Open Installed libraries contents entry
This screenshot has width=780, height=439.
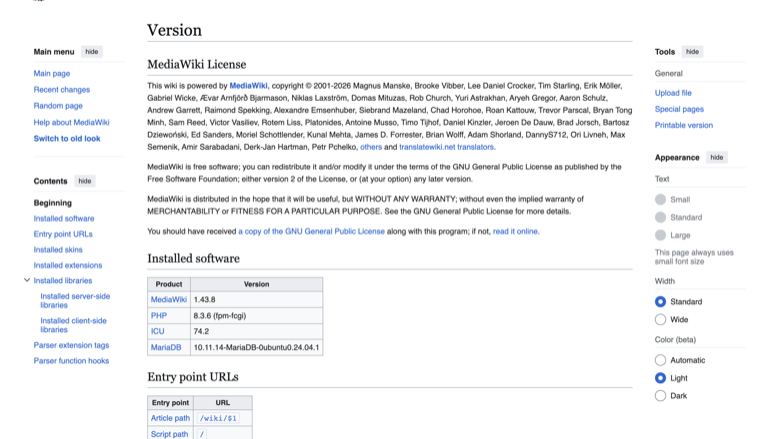coord(63,281)
